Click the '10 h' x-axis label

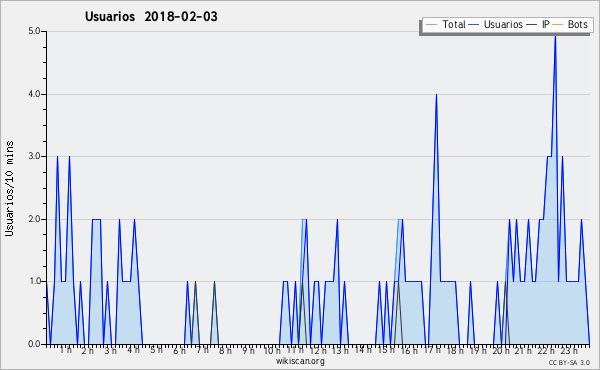(272, 351)
